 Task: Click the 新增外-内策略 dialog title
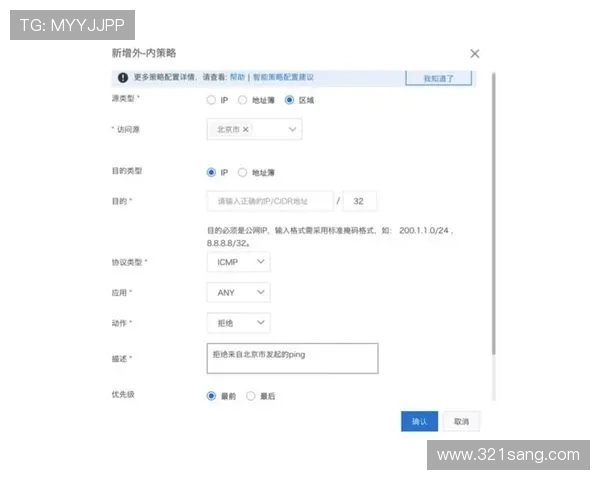(x=144, y=53)
